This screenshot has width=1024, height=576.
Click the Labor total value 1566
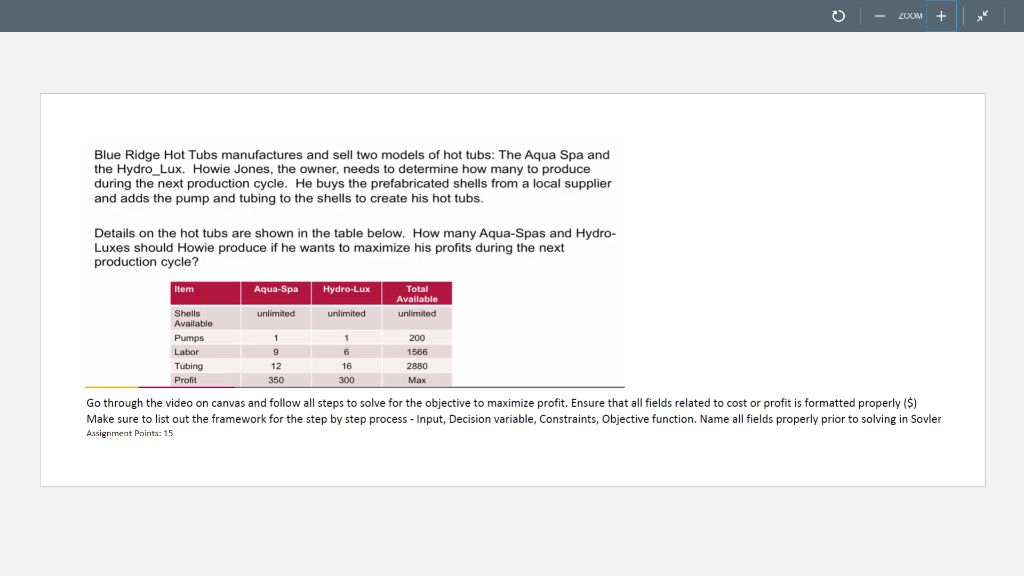click(x=417, y=351)
